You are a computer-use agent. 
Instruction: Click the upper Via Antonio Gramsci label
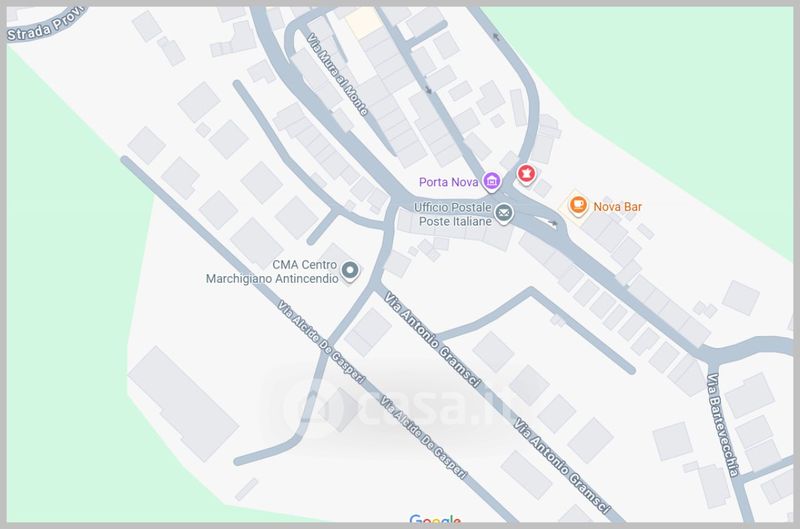(x=432, y=340)
